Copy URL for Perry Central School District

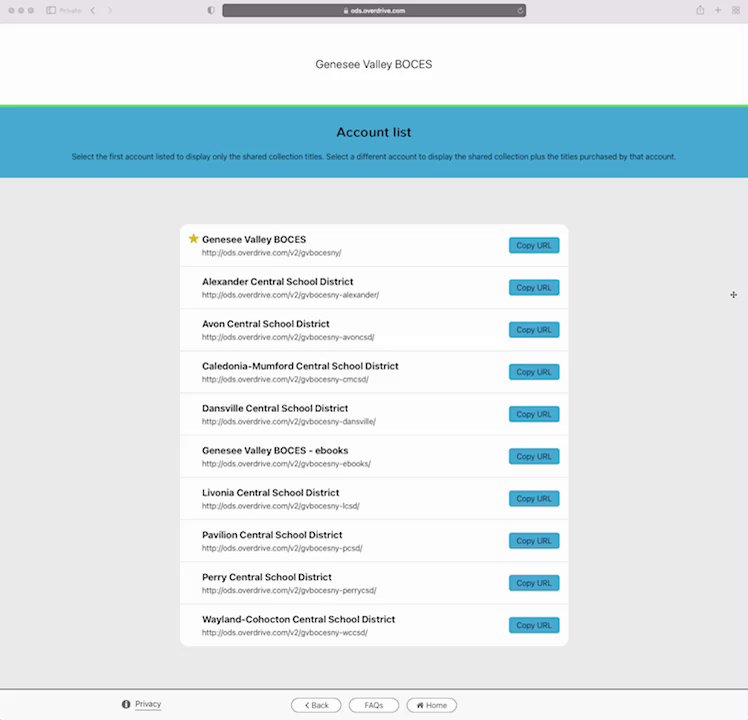click(x=534, y=583)
